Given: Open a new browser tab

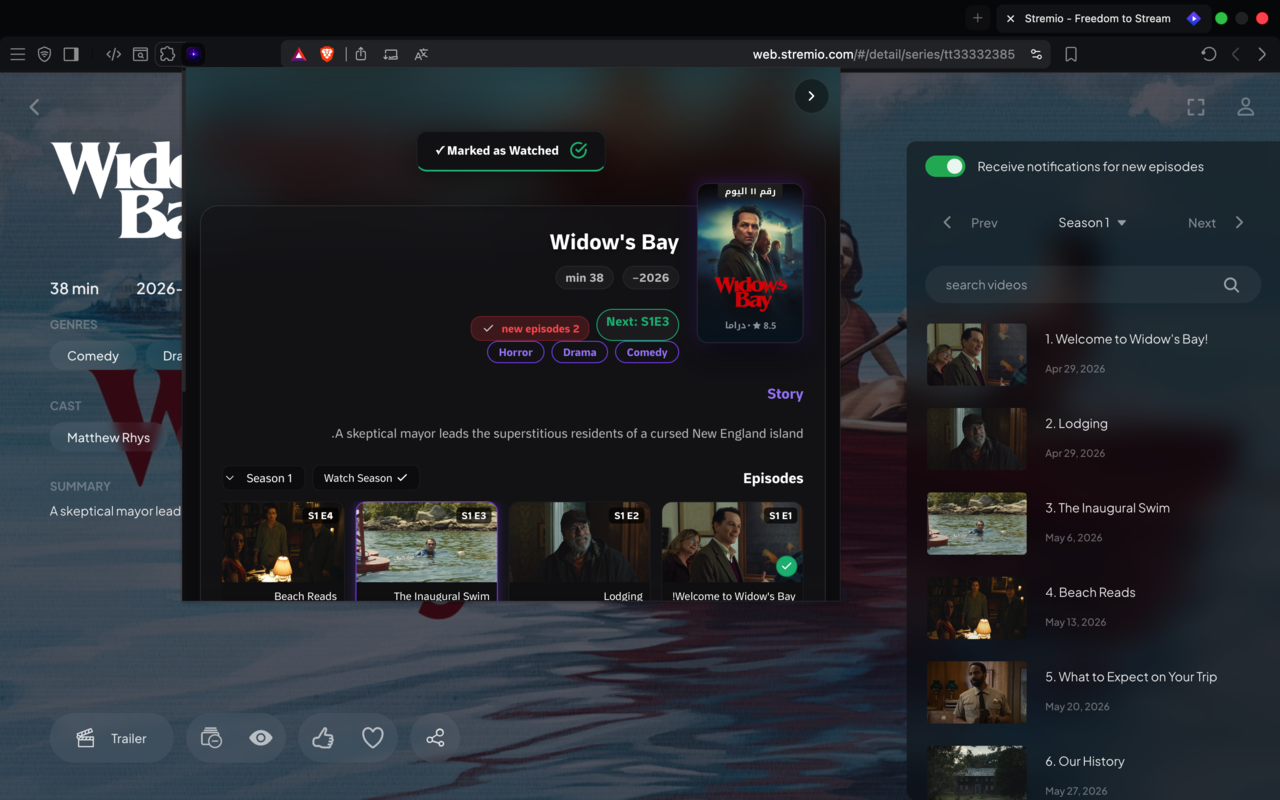Looking at the screenshot, I should 978,18.
